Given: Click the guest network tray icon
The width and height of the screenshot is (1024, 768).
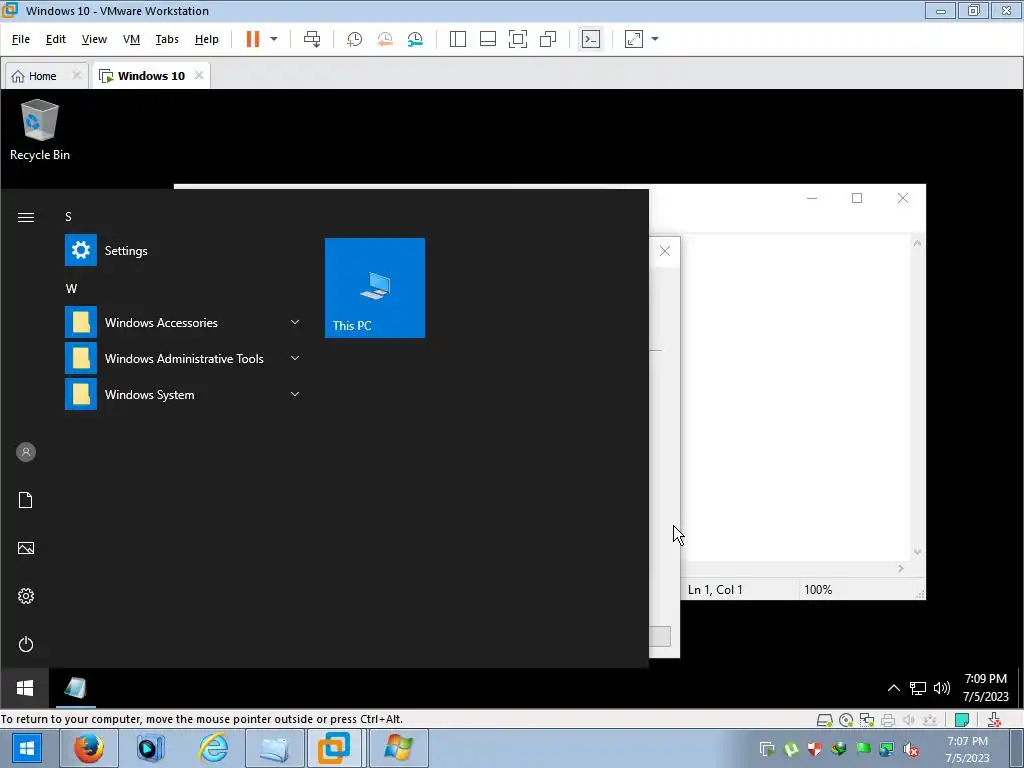Looking at the screenshot, I should (x=918, y=688).
